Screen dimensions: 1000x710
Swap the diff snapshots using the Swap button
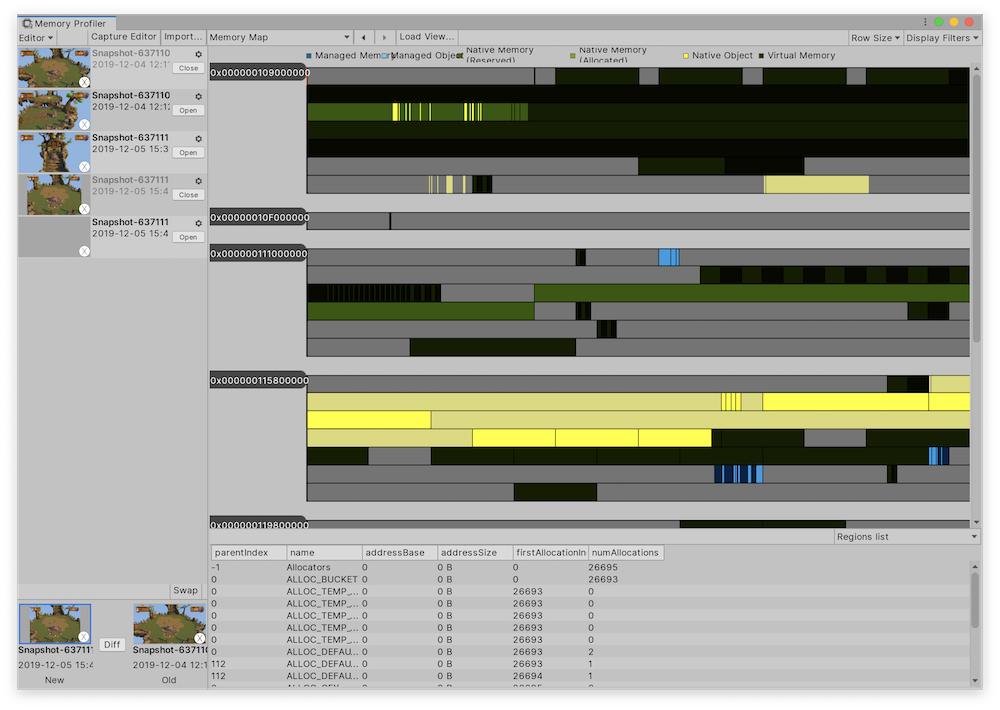tap(184, 590)
